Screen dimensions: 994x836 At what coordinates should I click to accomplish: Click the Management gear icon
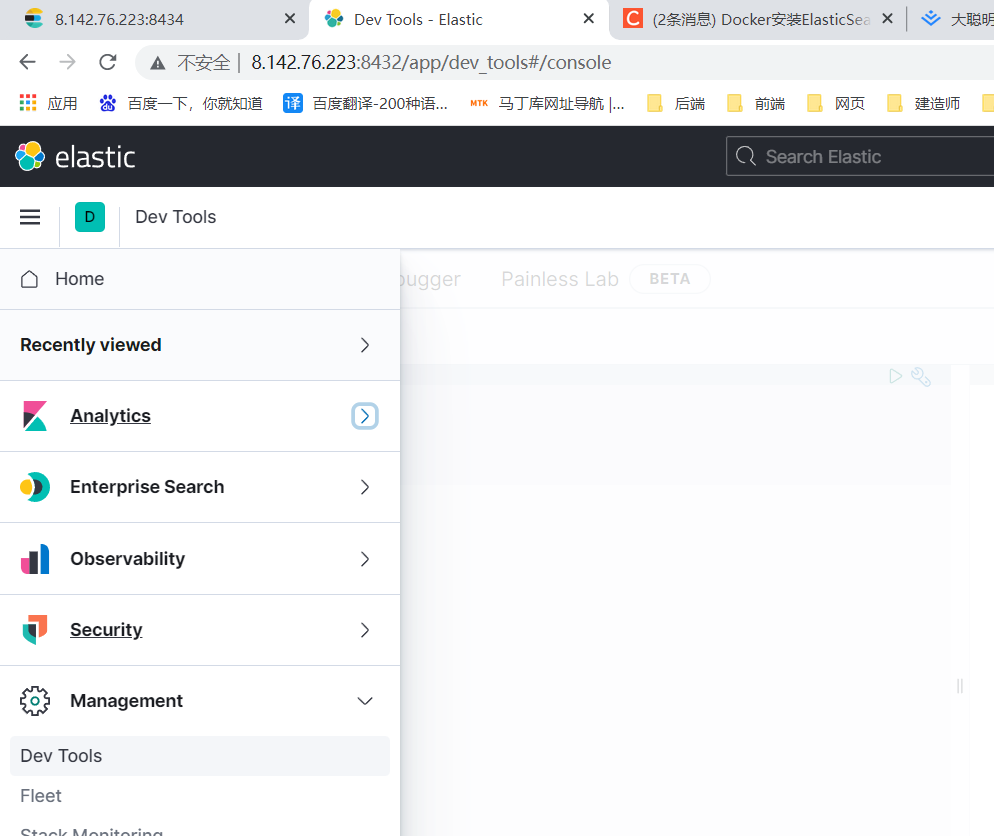pyautogui.click(x=35, y=700)
